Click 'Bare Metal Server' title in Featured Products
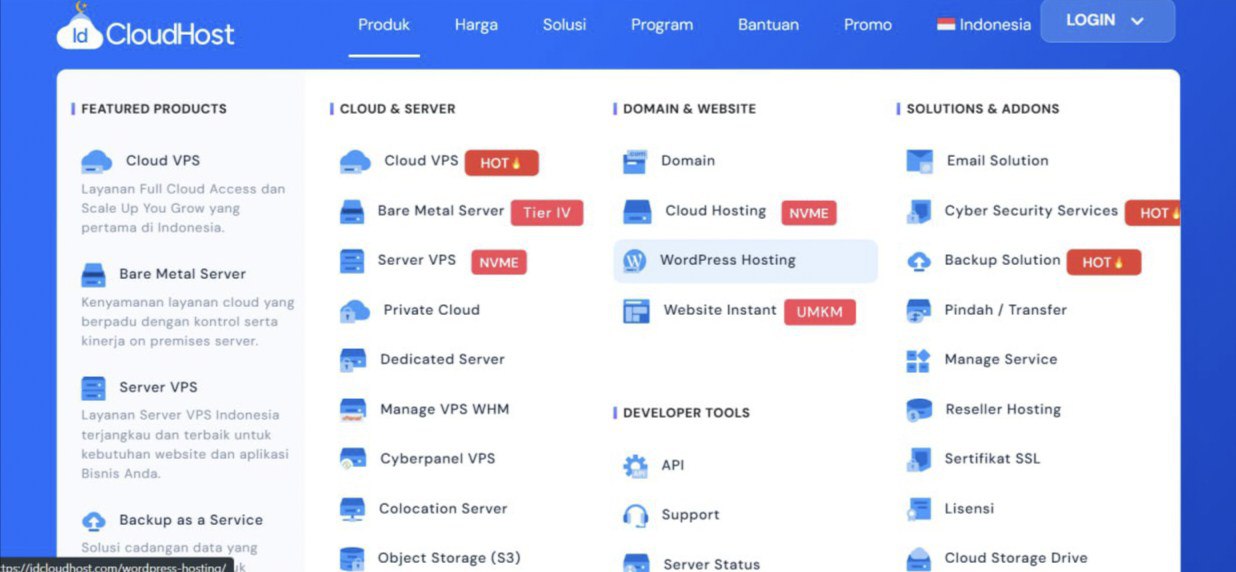Viewport: 1236px width, 572px height. click(x=182, y=274)
